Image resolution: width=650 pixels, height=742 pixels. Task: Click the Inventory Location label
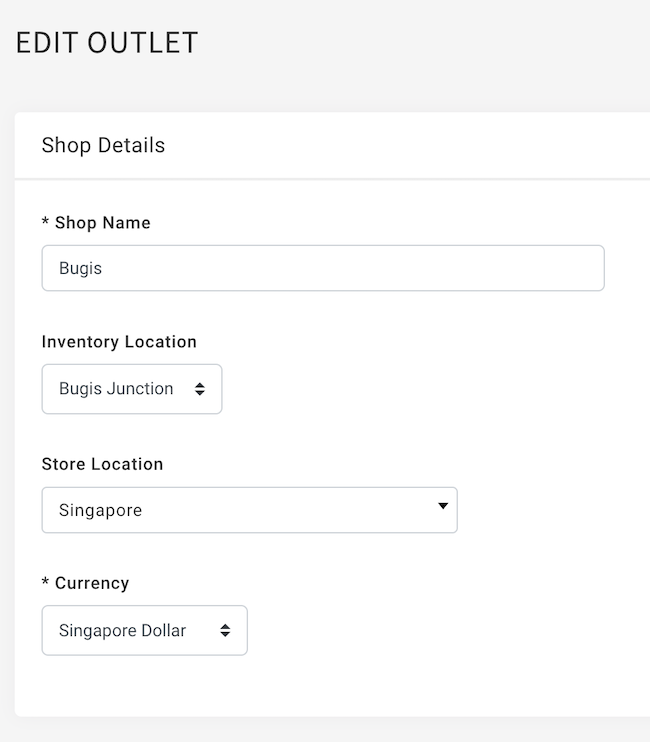pyautogui.click(x=119, y=342)
